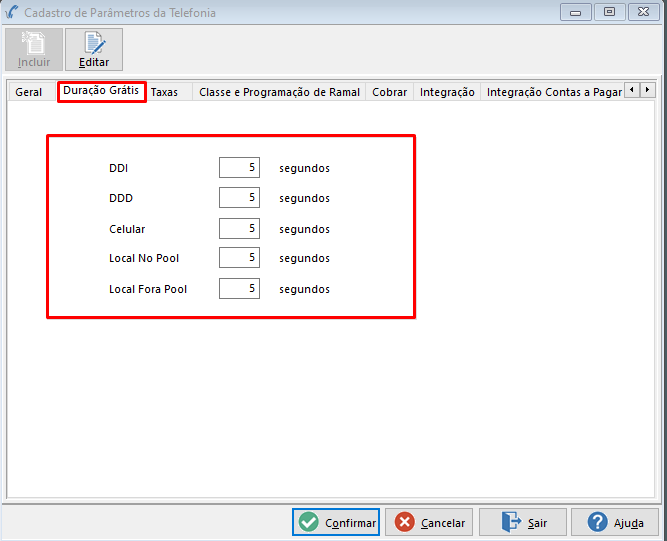Click the Cancelar button
Viewport: 667px width, 541px height.
[x=429, y=522]
